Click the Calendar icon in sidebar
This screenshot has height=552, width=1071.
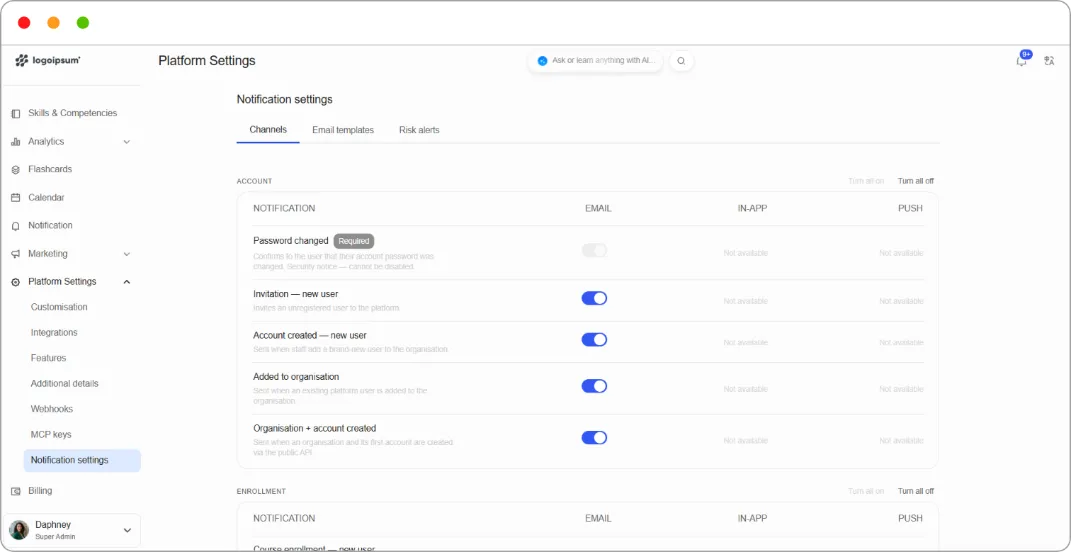coord(16,197)
